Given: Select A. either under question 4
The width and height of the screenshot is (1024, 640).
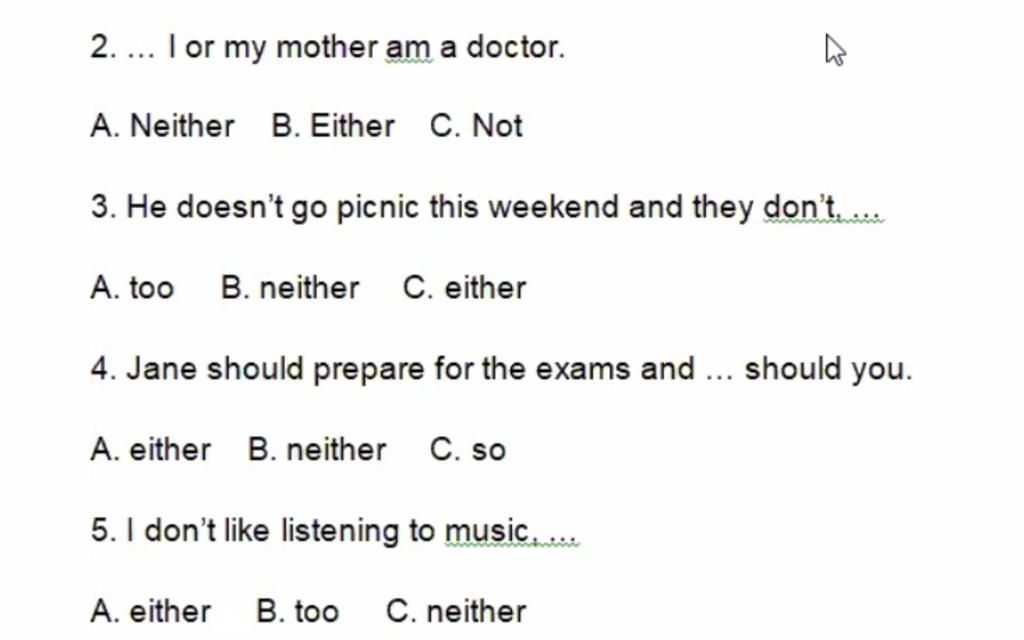Looking at the screenshot, I should [151, 450].
